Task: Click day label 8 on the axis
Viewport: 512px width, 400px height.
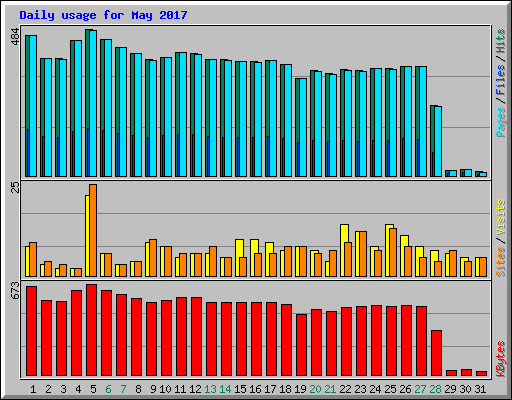Action: tap(138, 389)
